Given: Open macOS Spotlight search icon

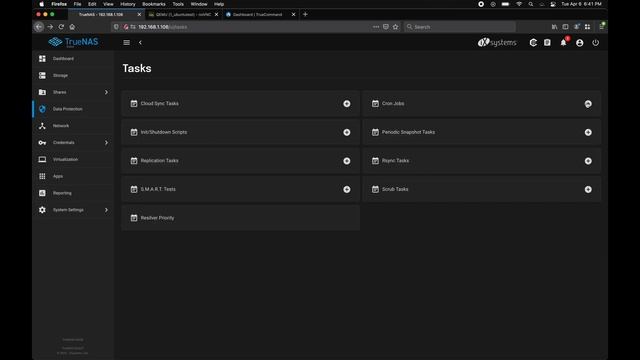Looking at the screenshot, I should pos(531,4).
